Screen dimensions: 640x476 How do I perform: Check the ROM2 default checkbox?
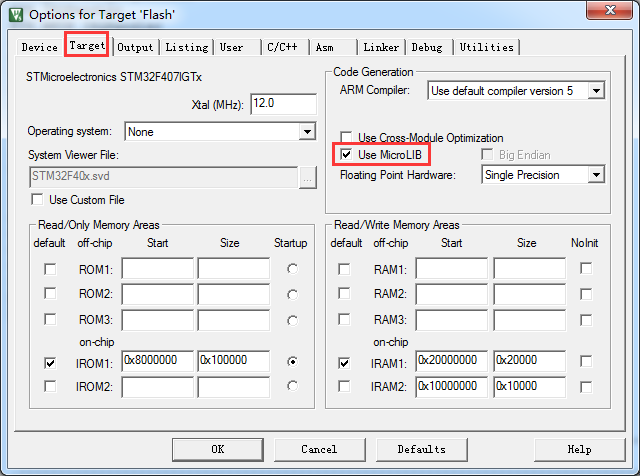50,294
